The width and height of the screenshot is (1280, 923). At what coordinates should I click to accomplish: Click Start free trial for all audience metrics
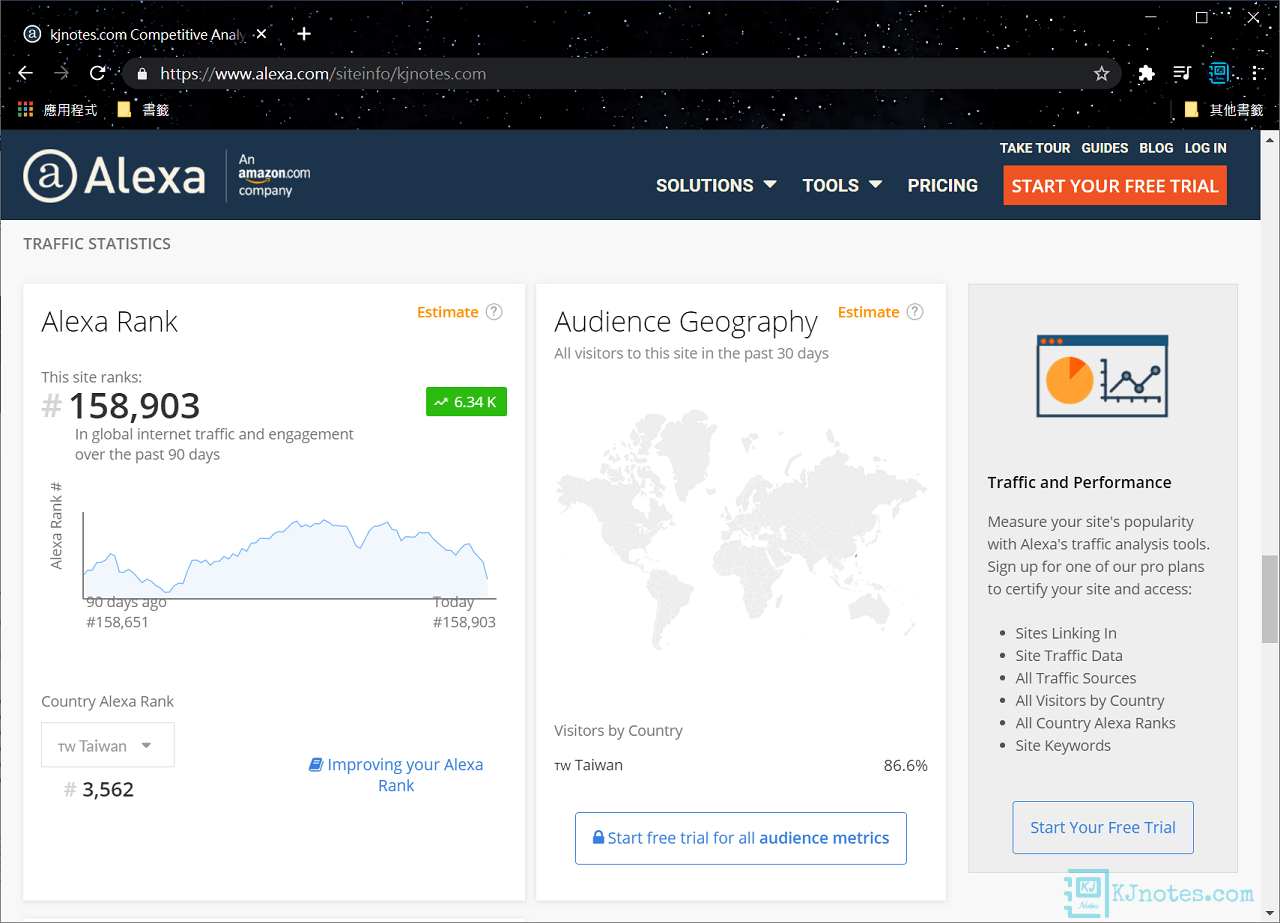coord(741,838)
